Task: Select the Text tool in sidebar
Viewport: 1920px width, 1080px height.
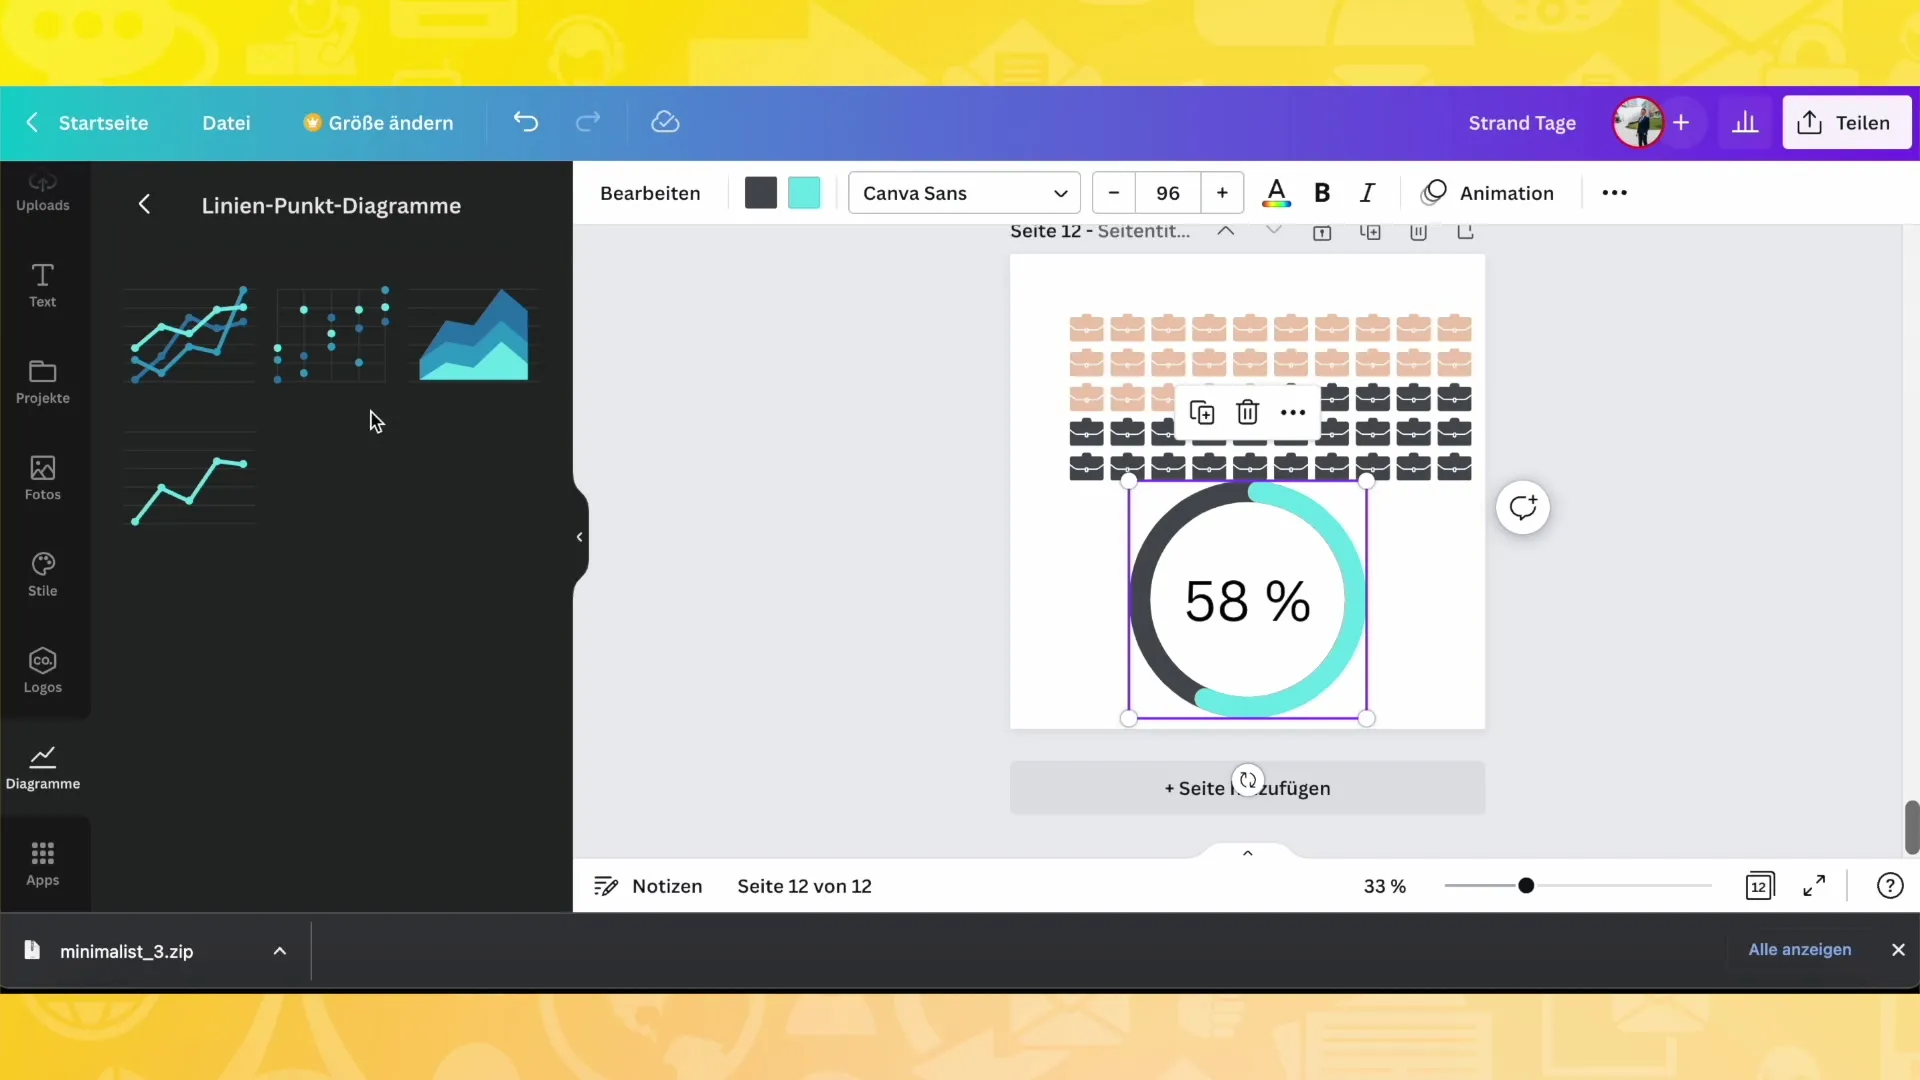Action: pyautogui.click(x=42, y=282)
